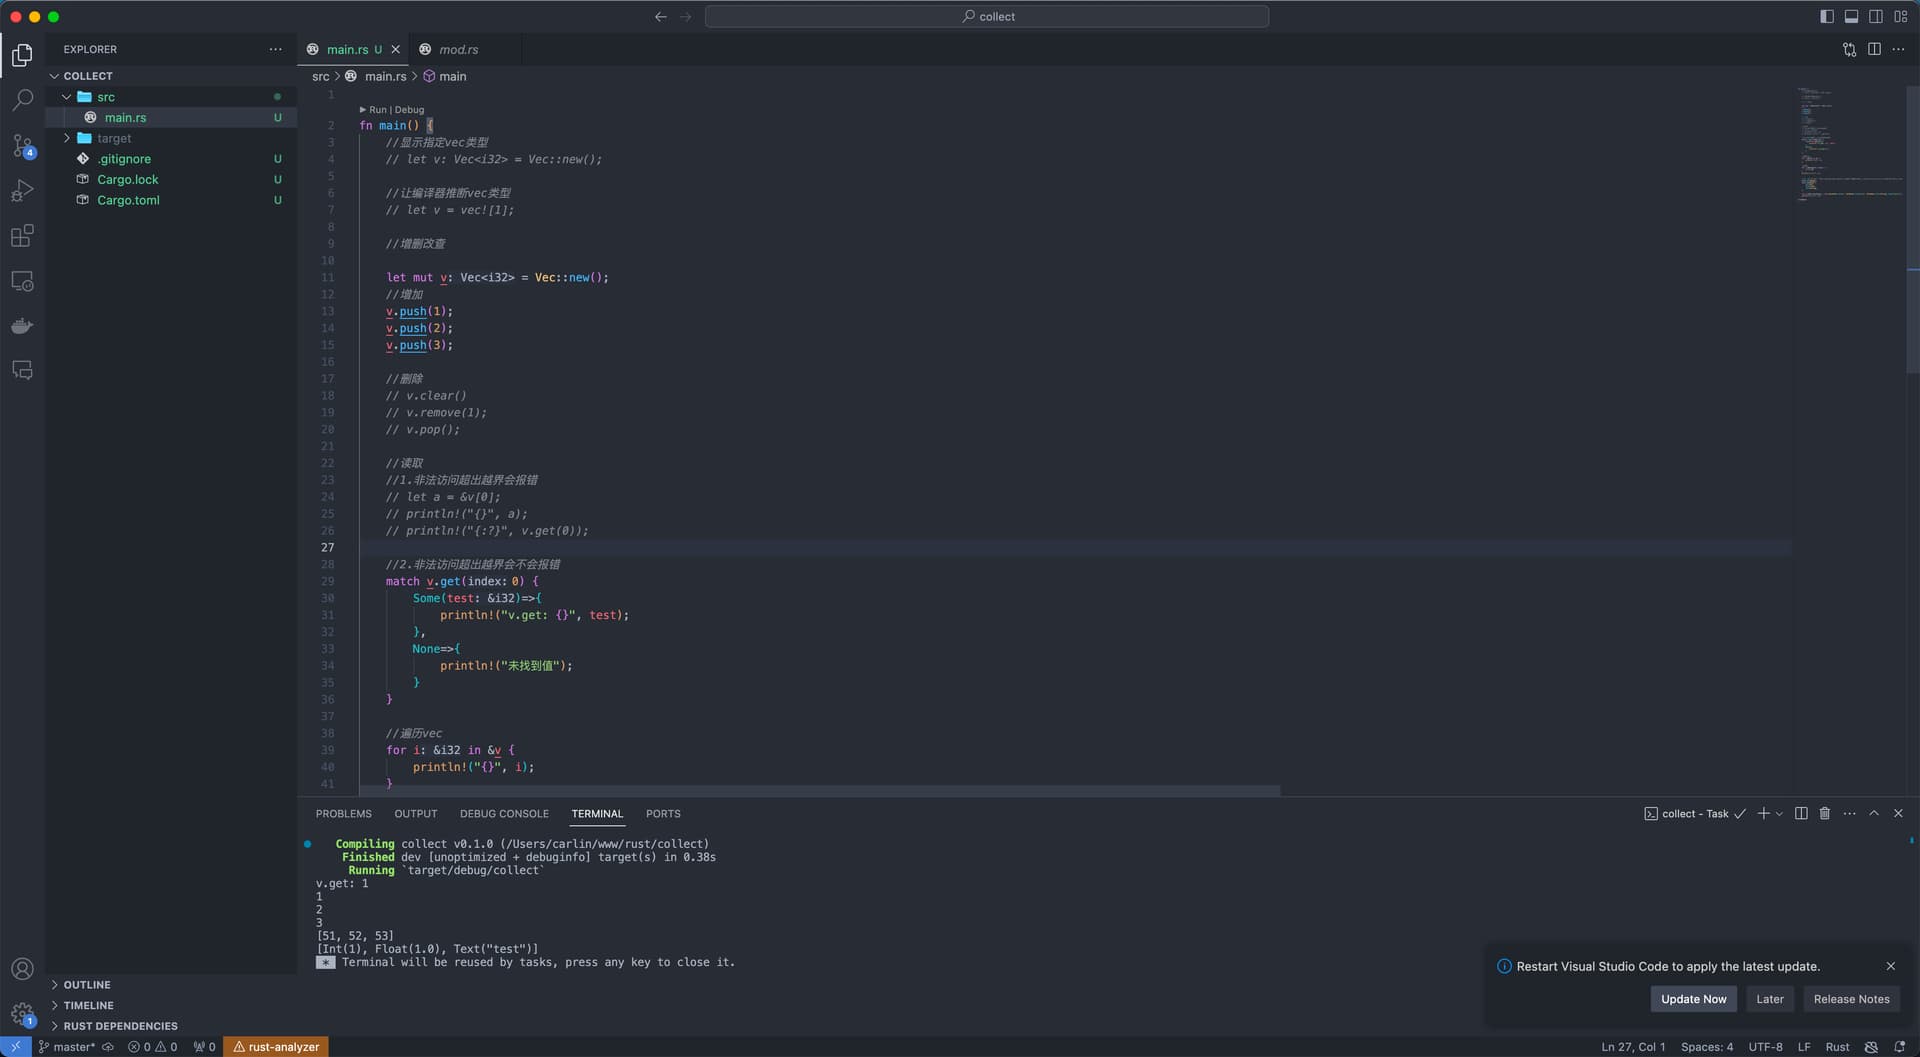Split the editor to the right

coord(1874,49)
